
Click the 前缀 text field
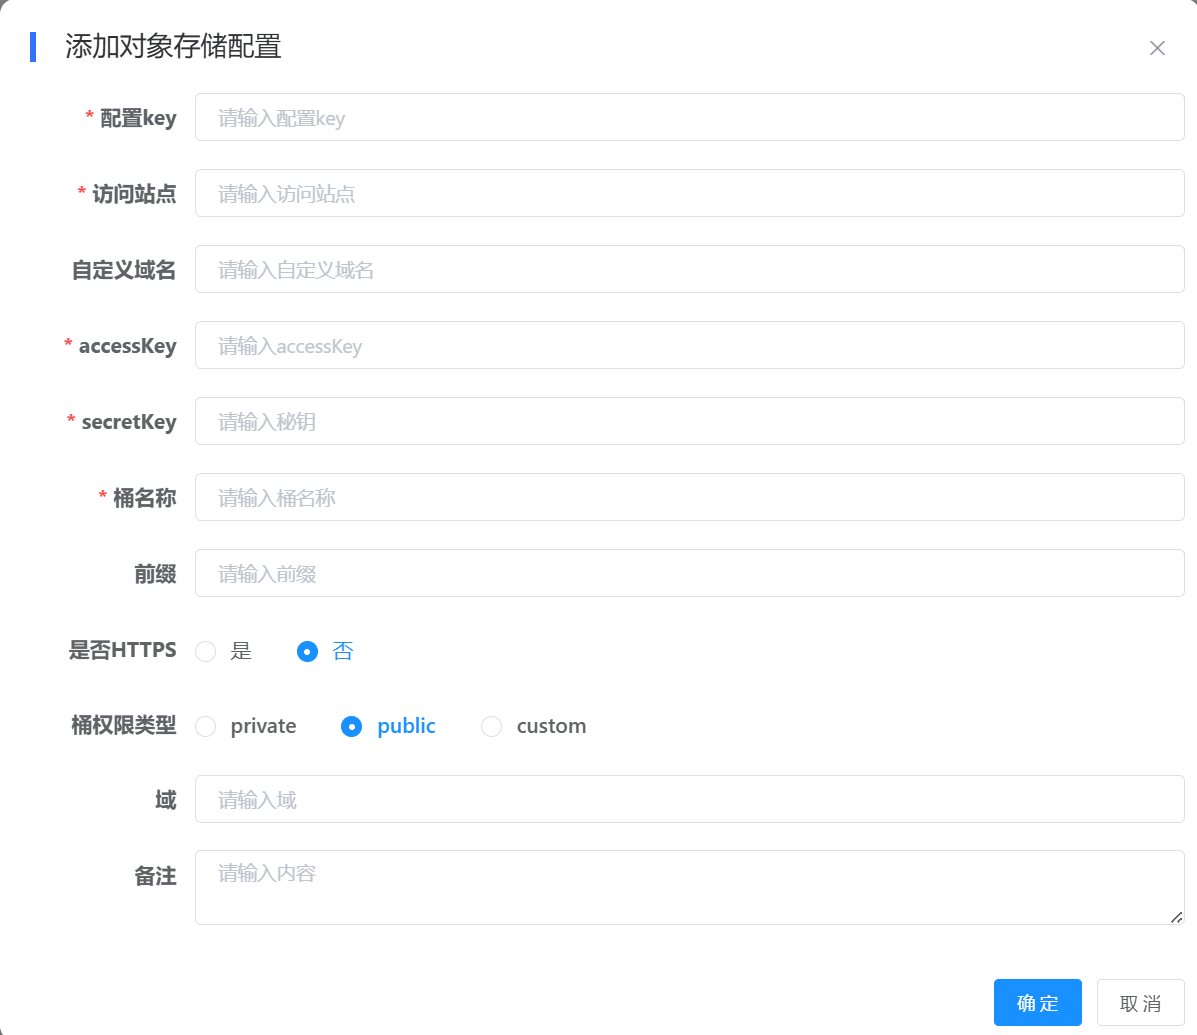pos(689,574)
